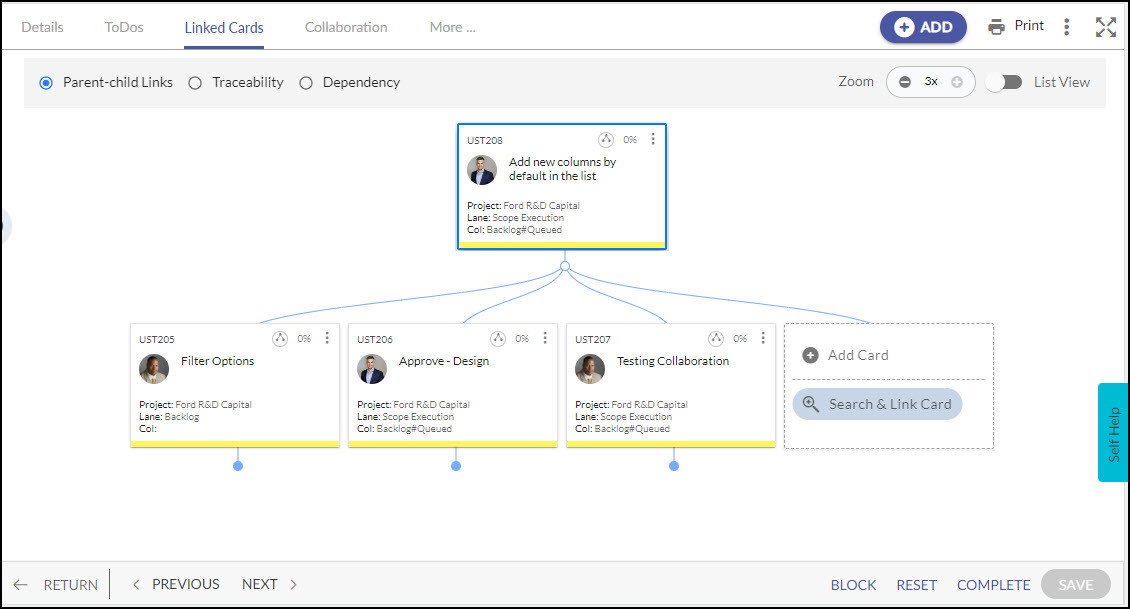The height and width of the screenshot is (609, 1130).
Task: Click hierarchy icon on UST207 card
Action: pos(716,339)
